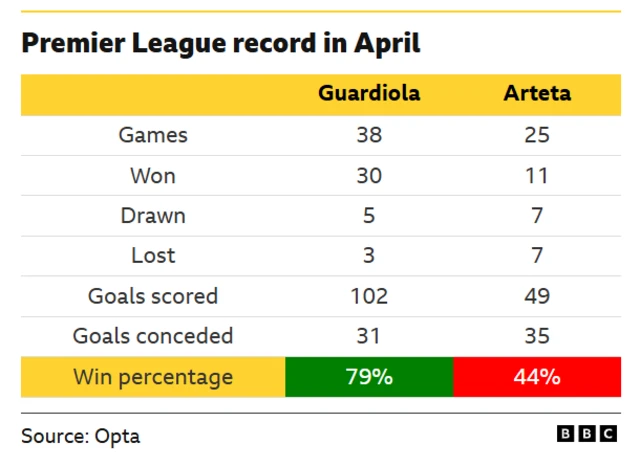Image resolution: width=640 pixels, height=466 pixels.
Task: Click Arteta's 11 wins value
Action: coord(537,176)
